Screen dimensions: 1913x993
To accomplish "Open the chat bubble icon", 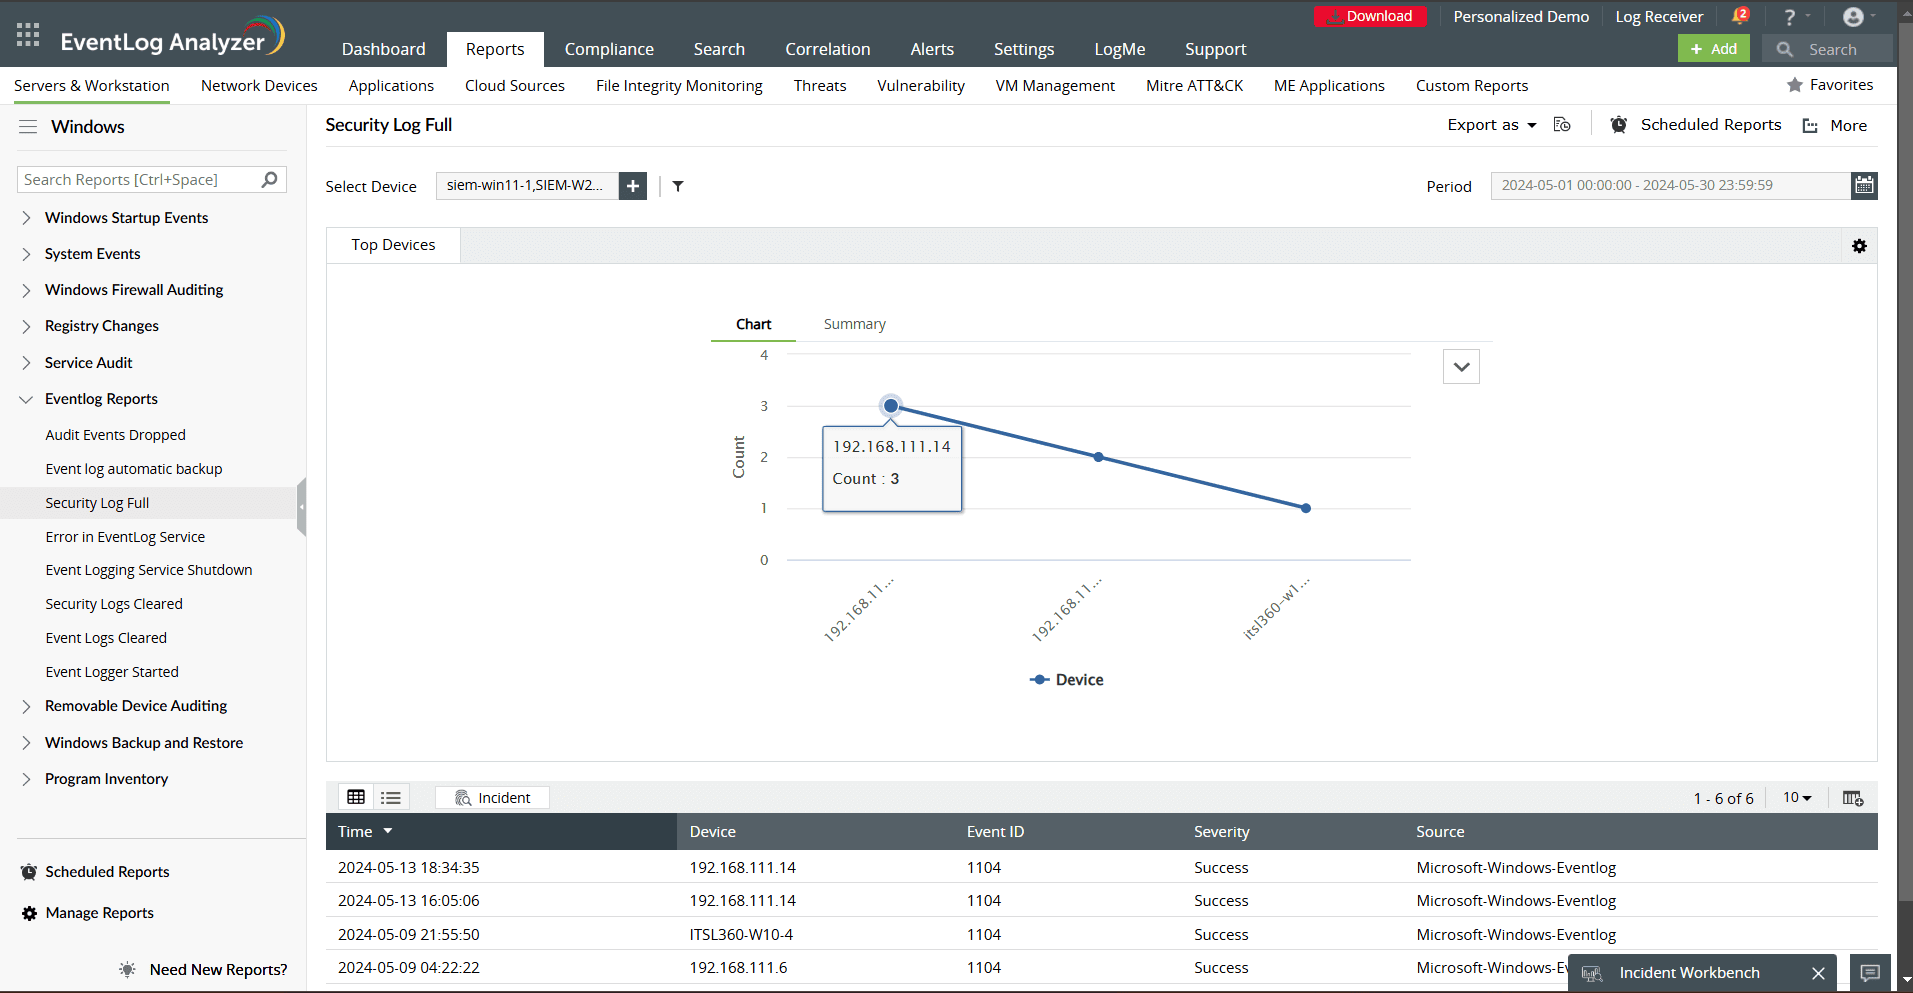I will tap(1870, 973).
